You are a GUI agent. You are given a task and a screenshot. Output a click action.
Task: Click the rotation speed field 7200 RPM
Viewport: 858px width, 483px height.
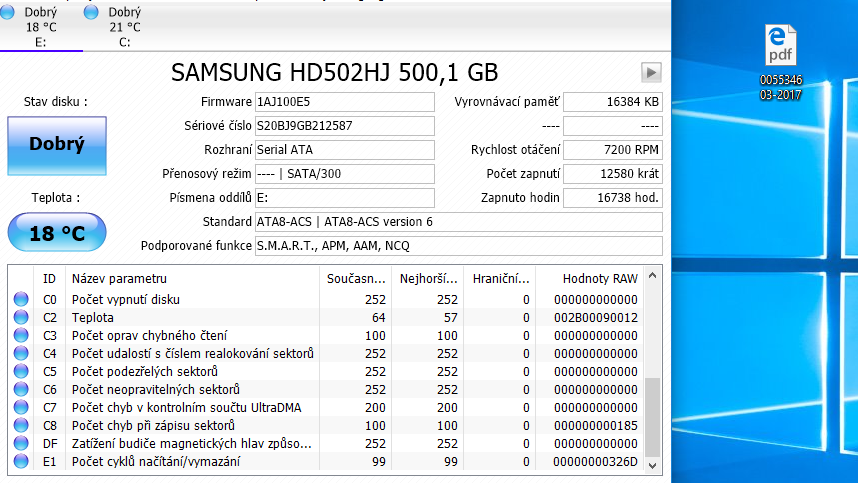pyautogui.click(x=613, y=150)
